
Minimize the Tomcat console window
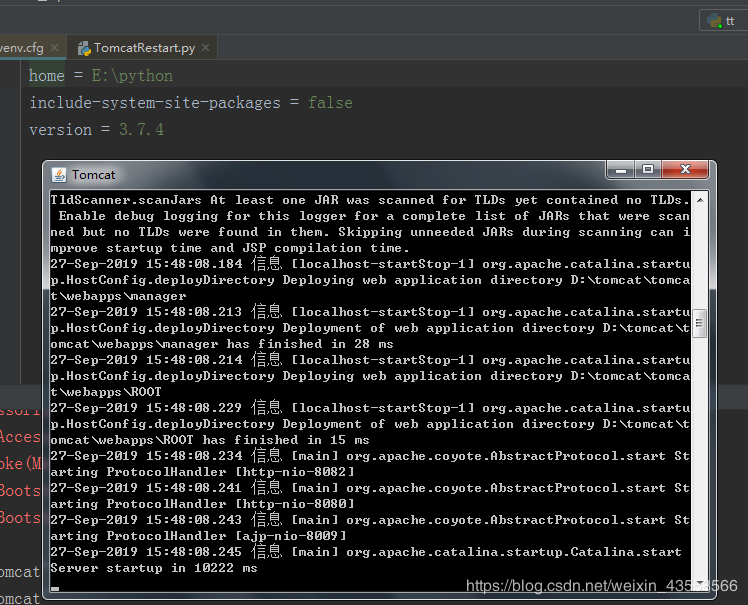[621, 169]
